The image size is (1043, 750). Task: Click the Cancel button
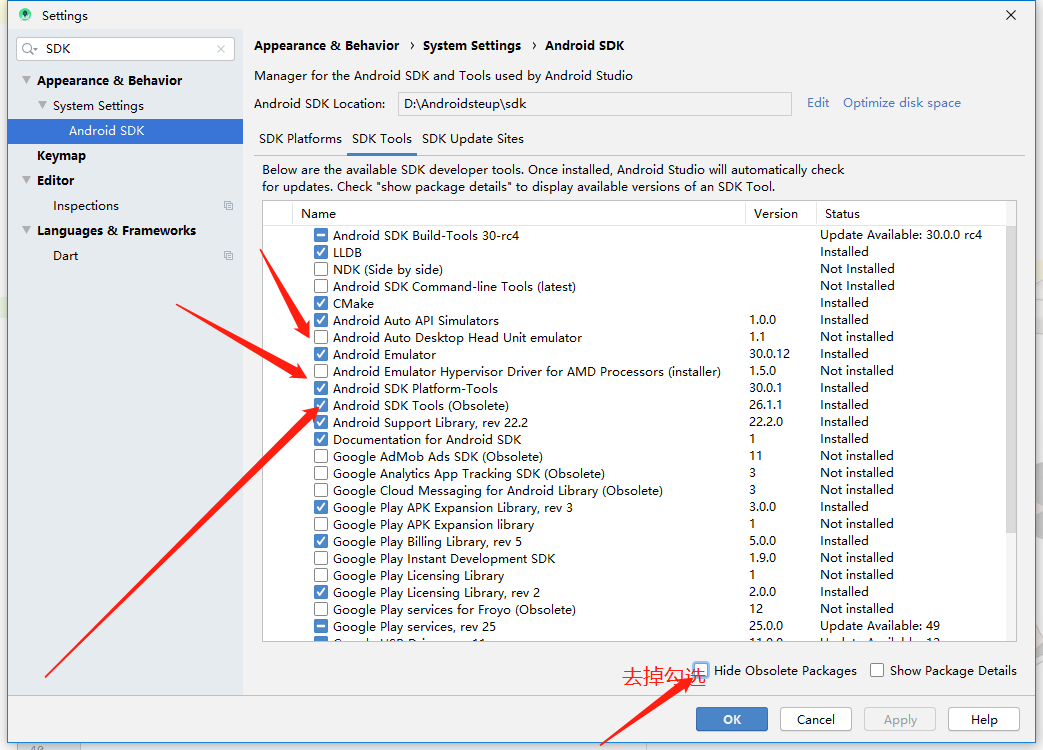tap(816, 719)
